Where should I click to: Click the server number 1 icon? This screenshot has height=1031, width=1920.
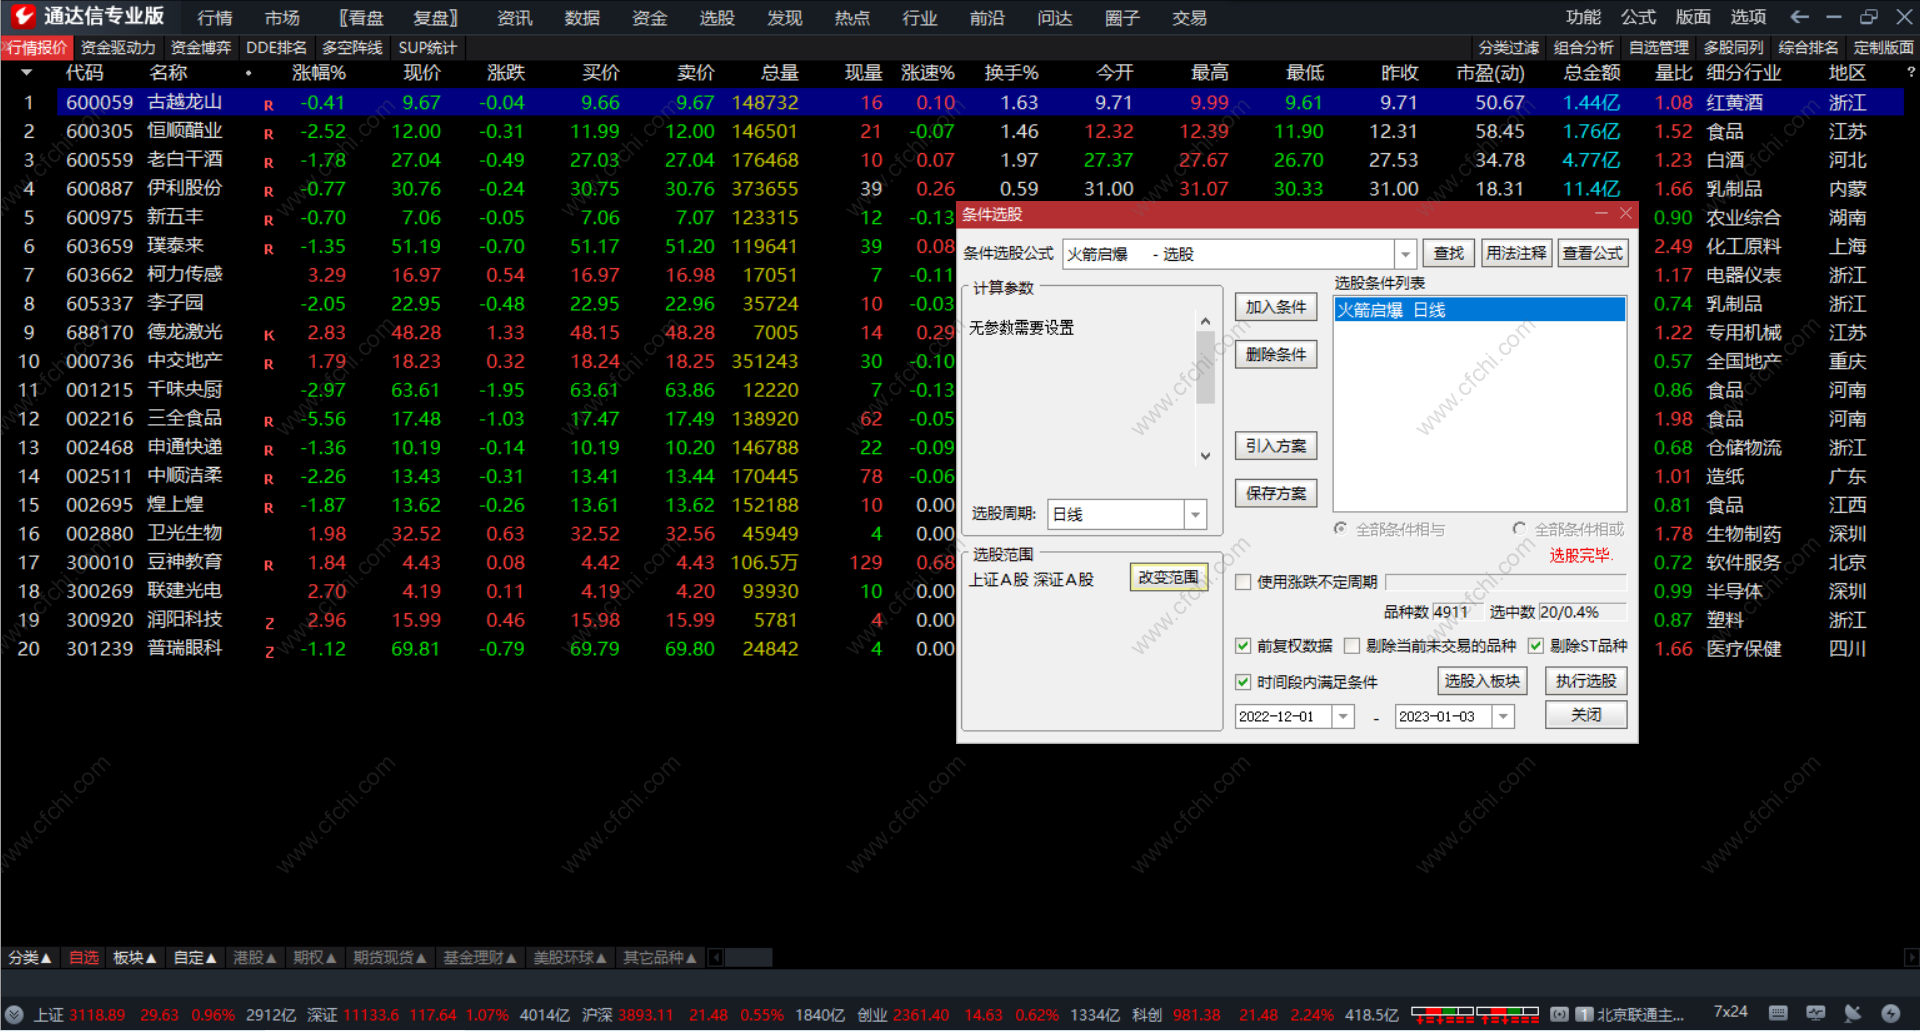pos(1584,1014)
